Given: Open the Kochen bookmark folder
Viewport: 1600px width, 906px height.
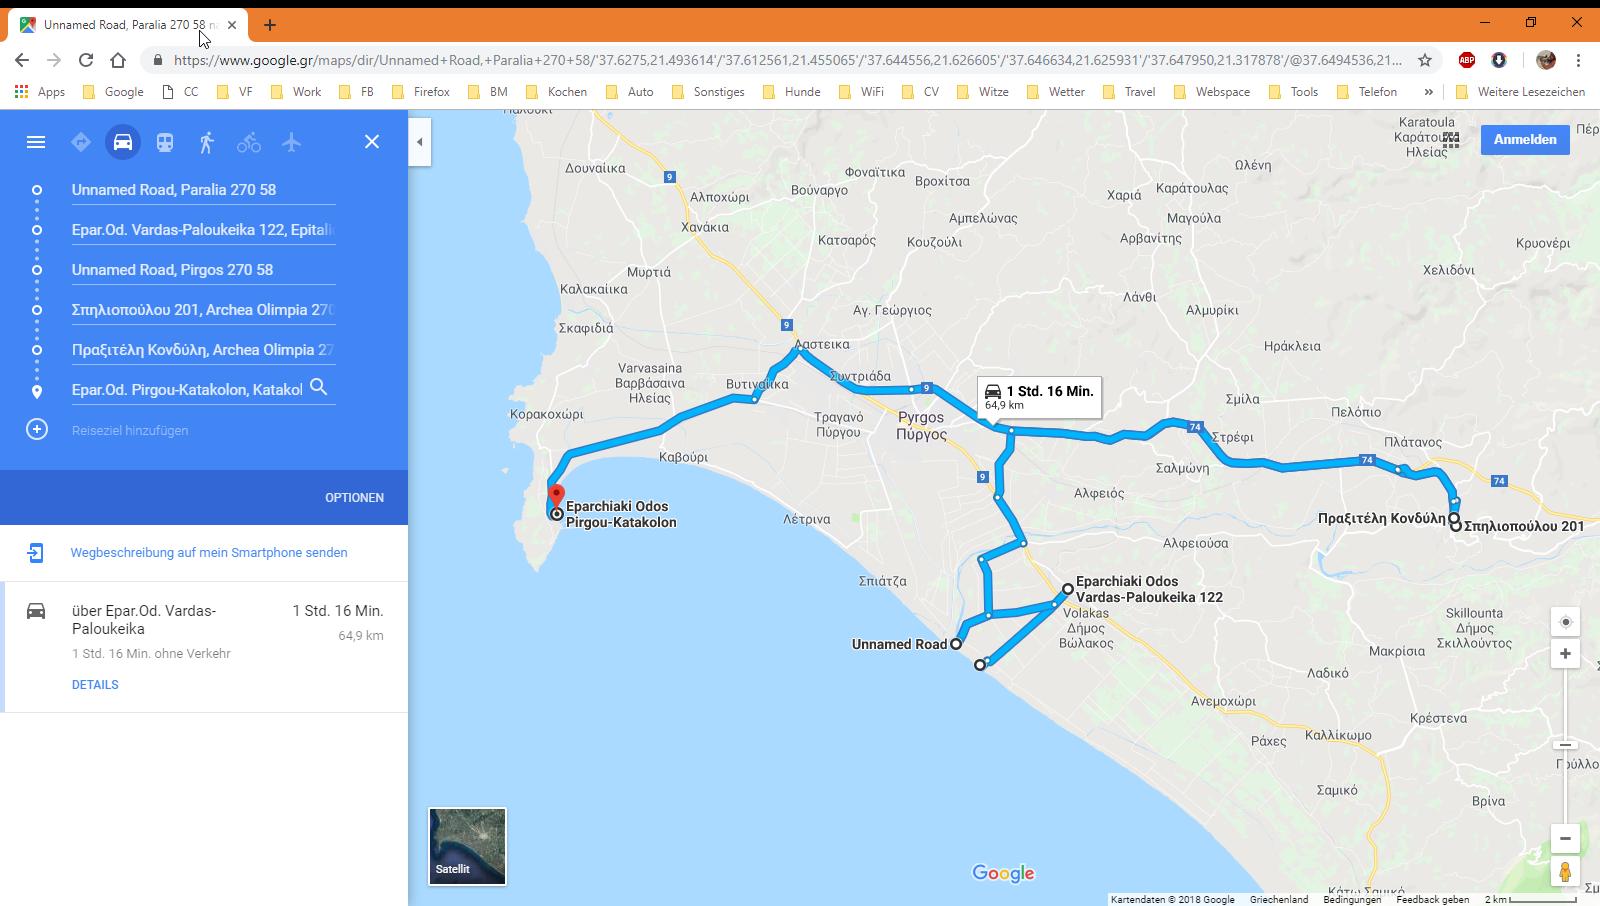Looking at the screenshot, I should (x=556, y=92).
